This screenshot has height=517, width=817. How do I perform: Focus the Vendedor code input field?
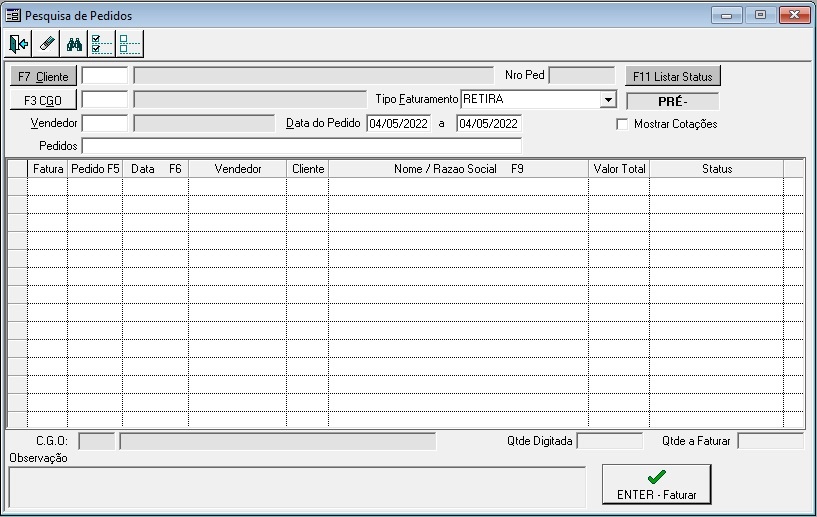105,124
